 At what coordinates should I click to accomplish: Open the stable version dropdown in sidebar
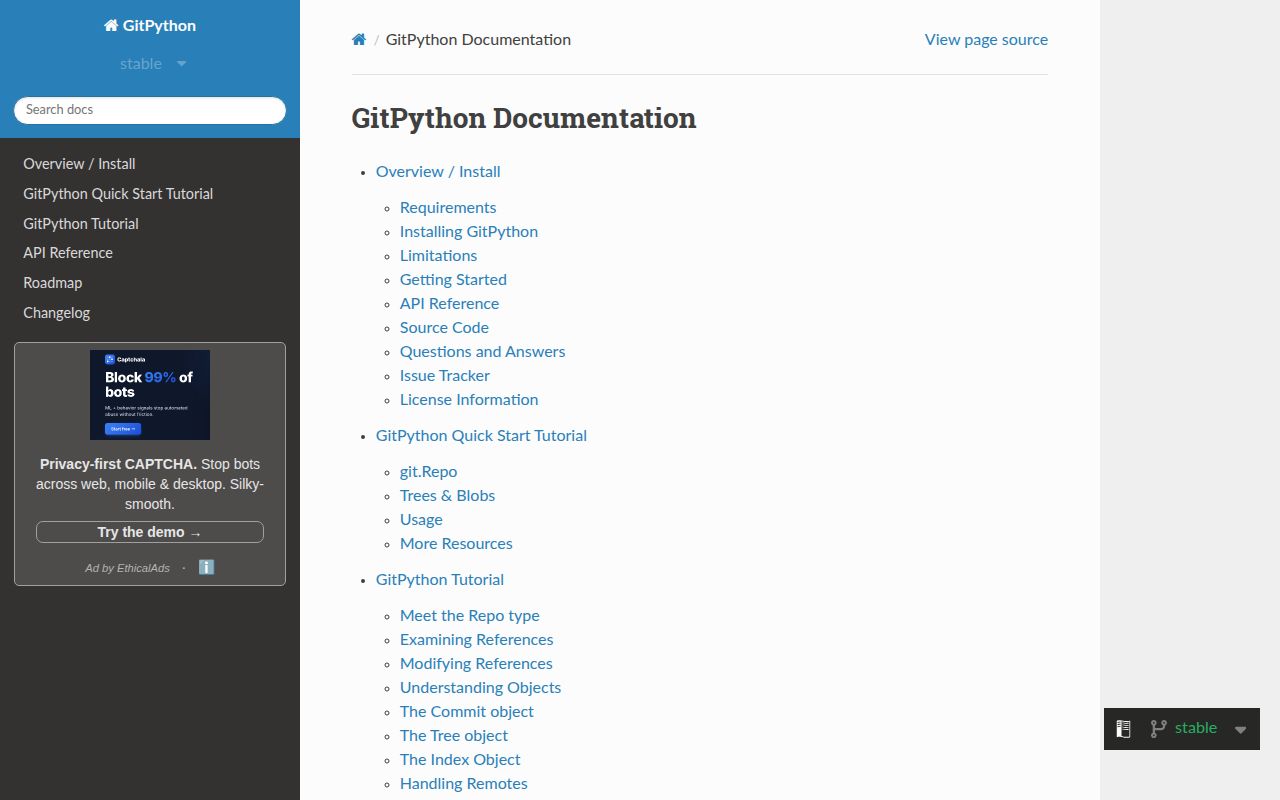[153, 64]
